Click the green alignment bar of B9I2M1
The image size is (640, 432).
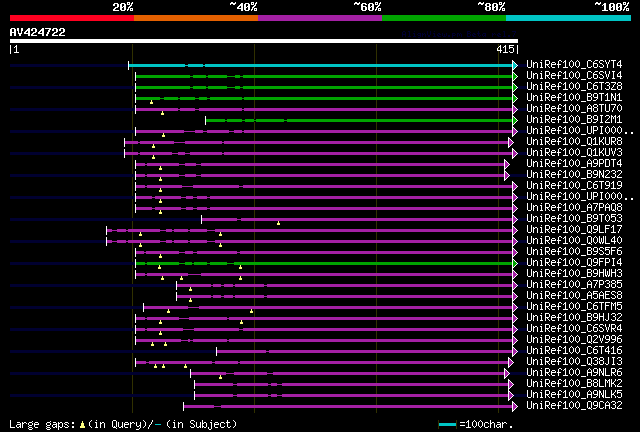[x=360, y=120]
